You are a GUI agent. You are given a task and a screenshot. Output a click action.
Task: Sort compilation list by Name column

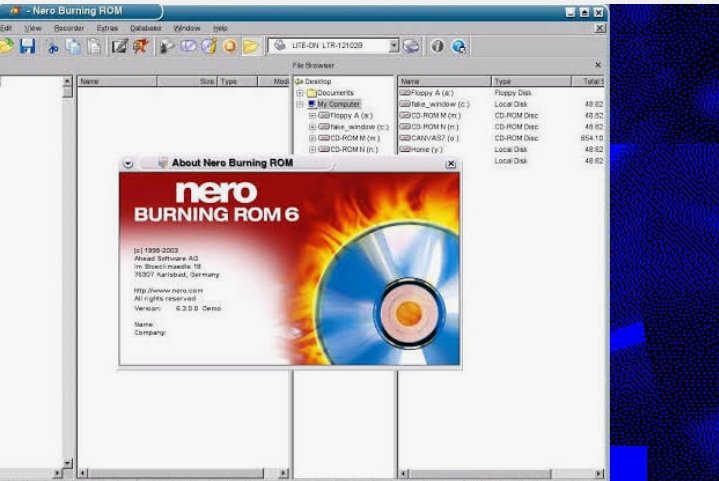coord(117,81)
